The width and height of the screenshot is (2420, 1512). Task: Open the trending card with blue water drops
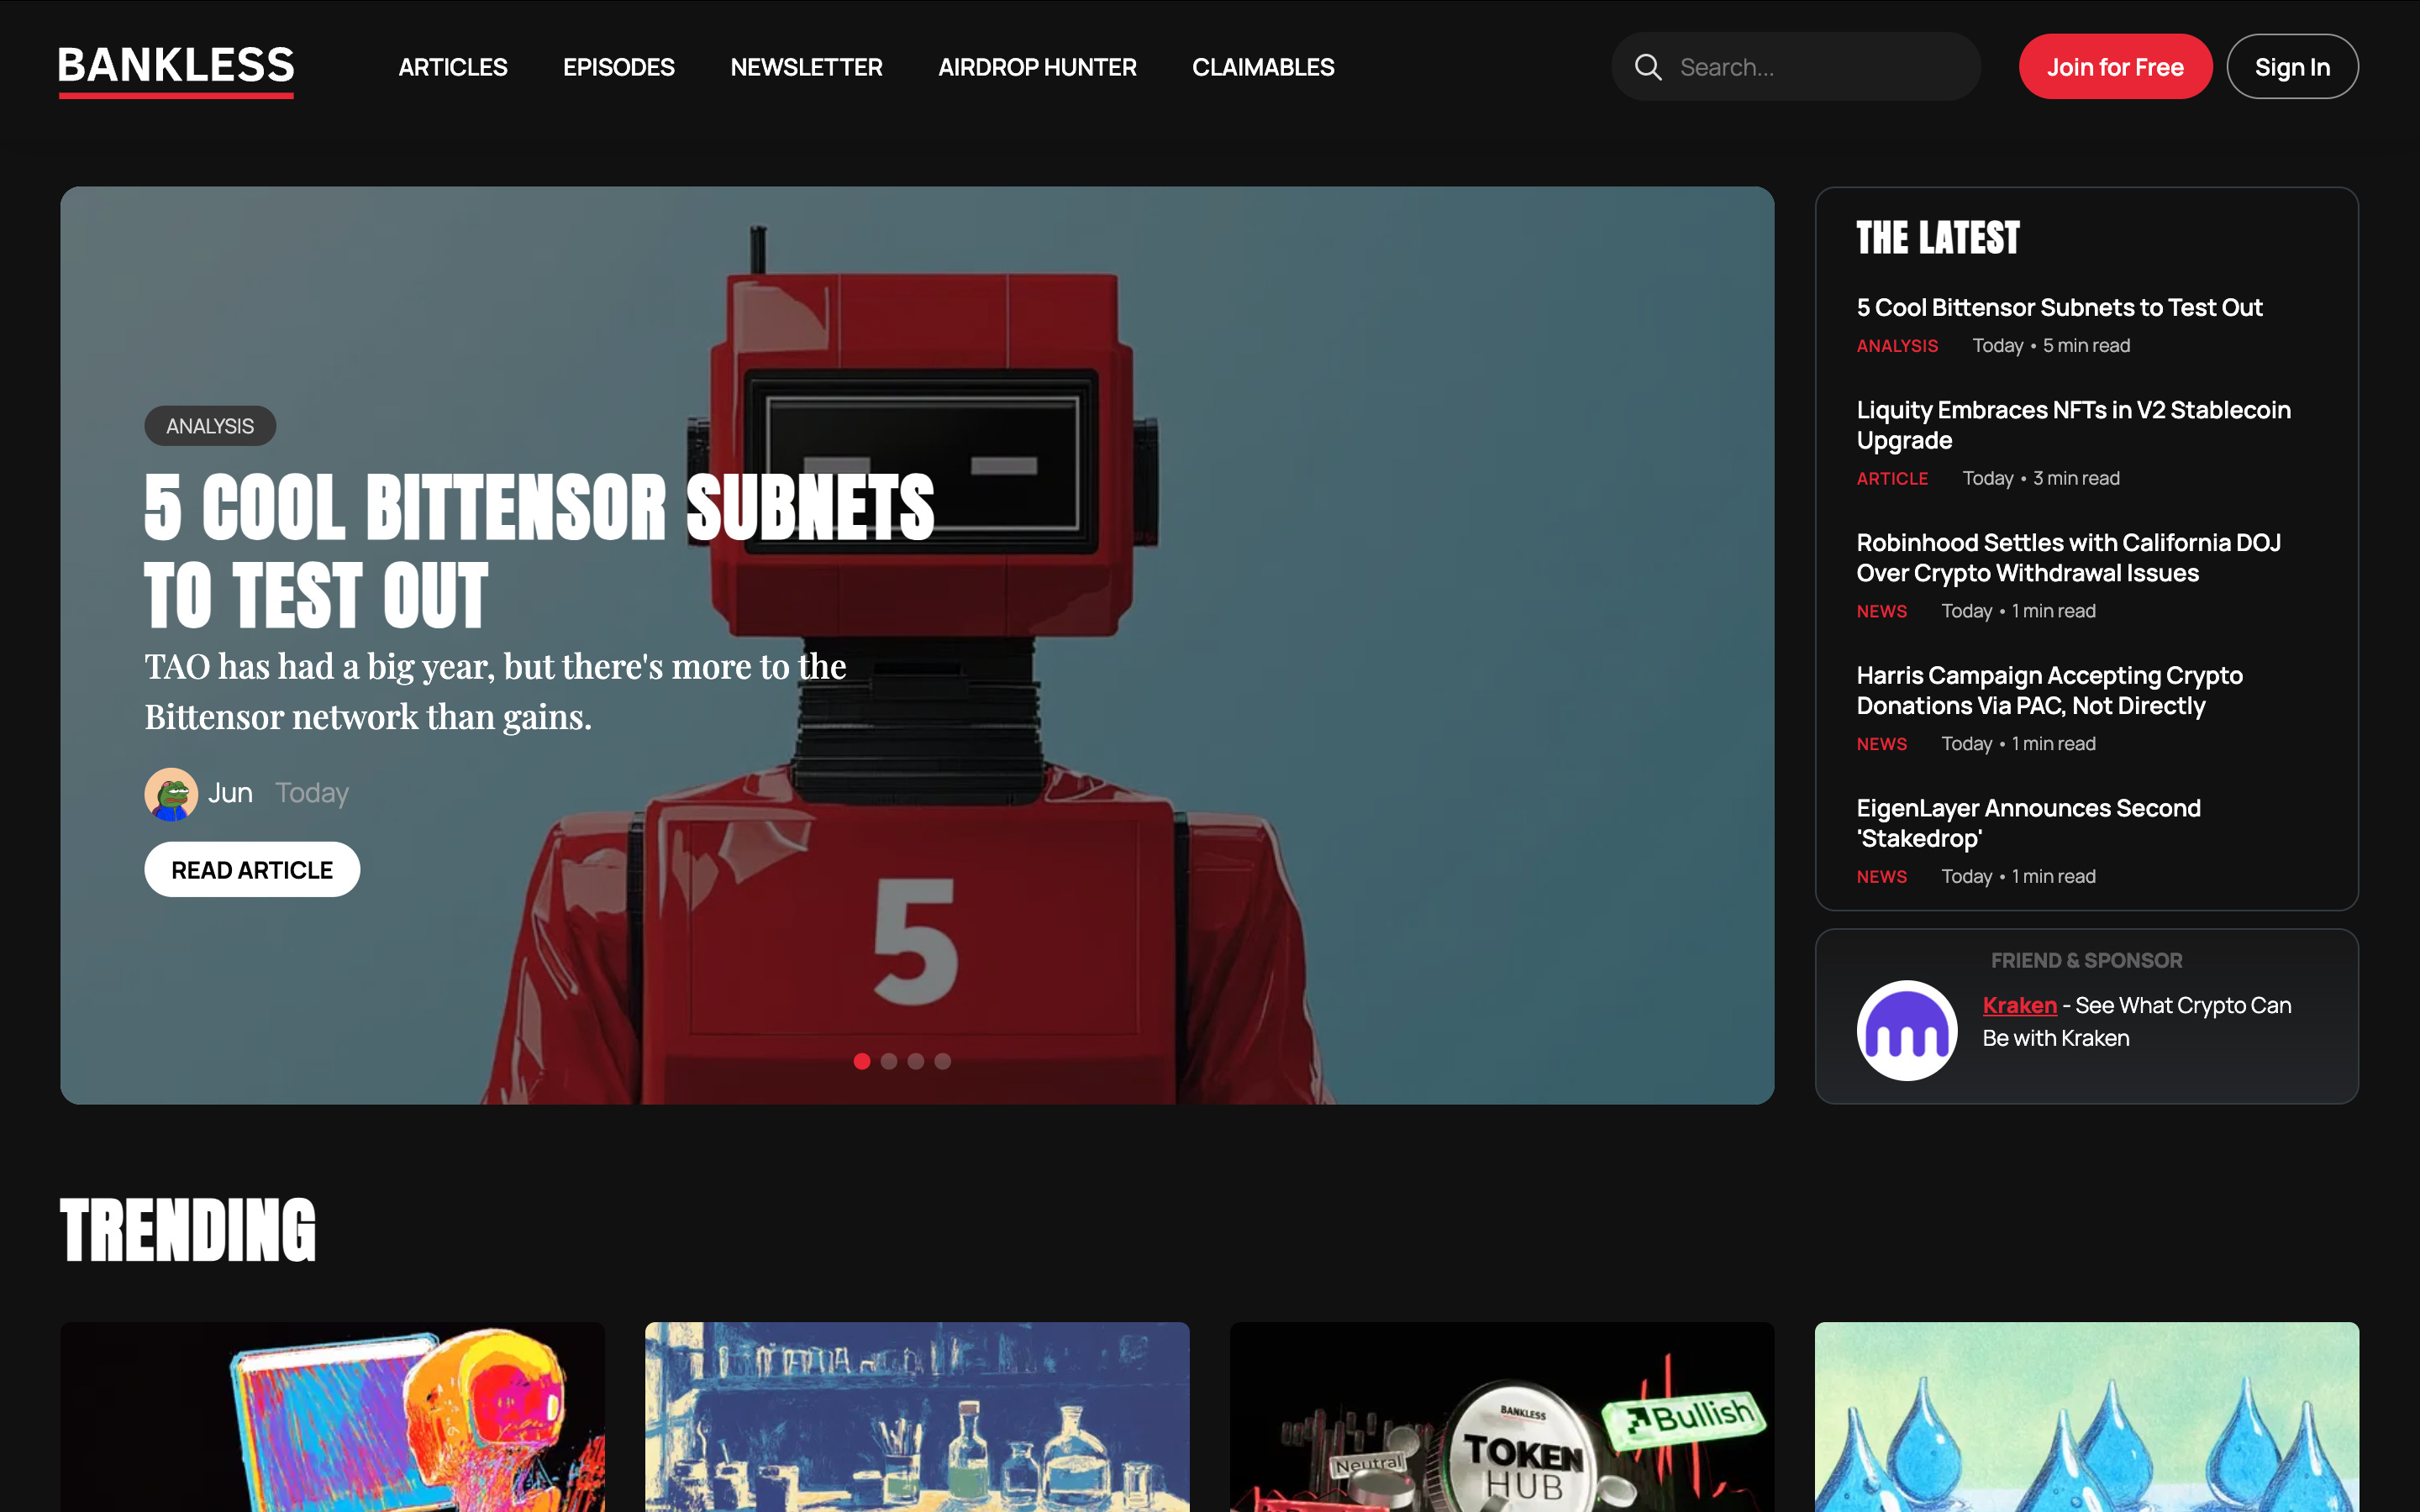click(2087, 1417)
